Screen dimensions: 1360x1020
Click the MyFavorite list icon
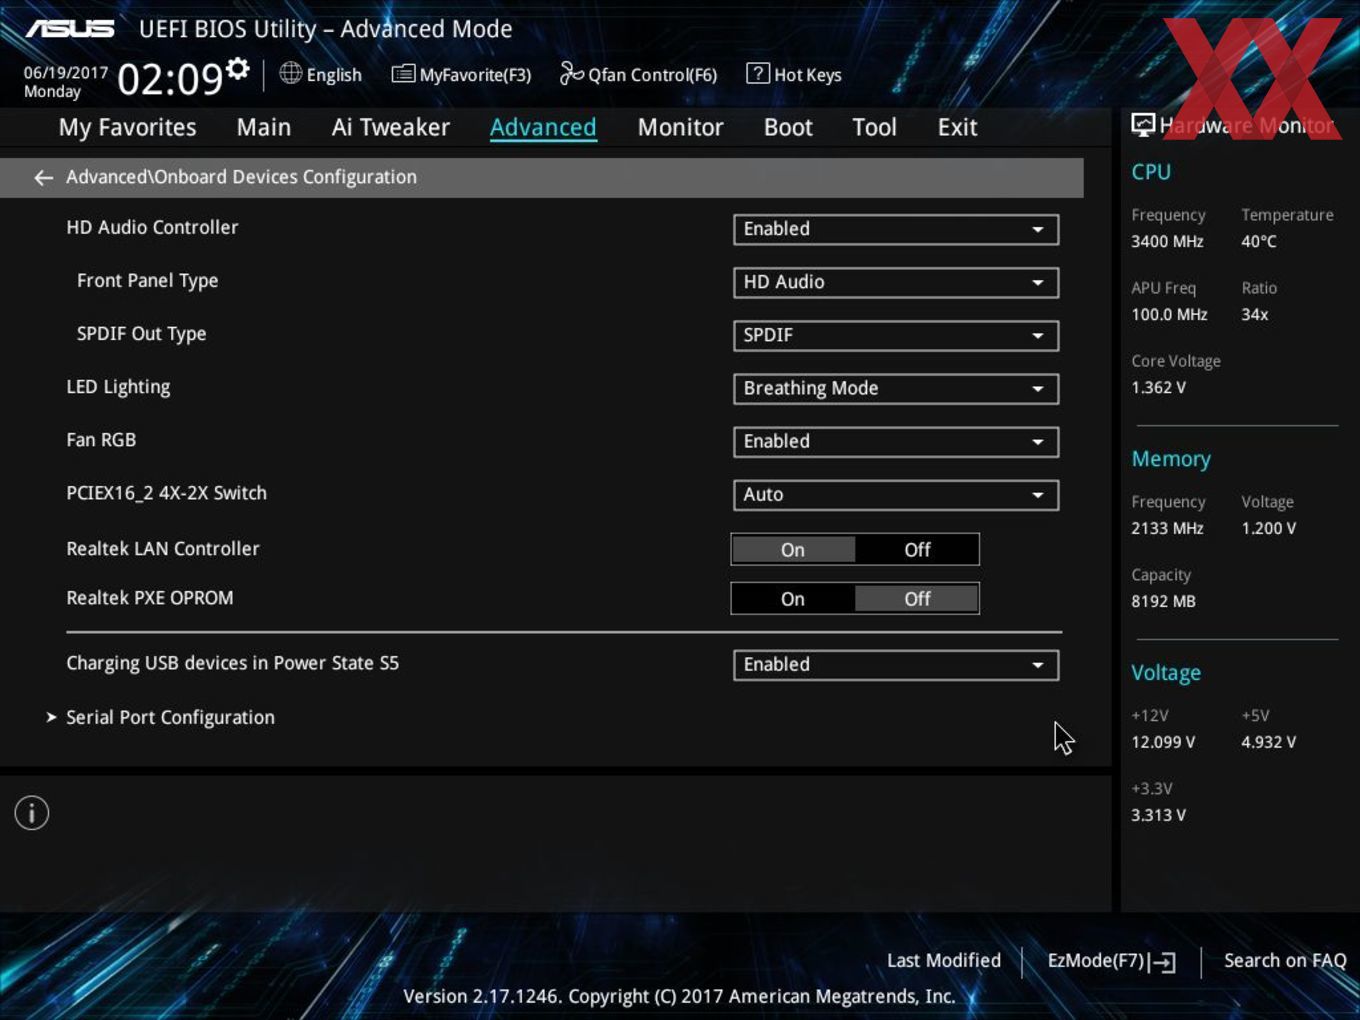pyautogui.click(x=403, y=74)
